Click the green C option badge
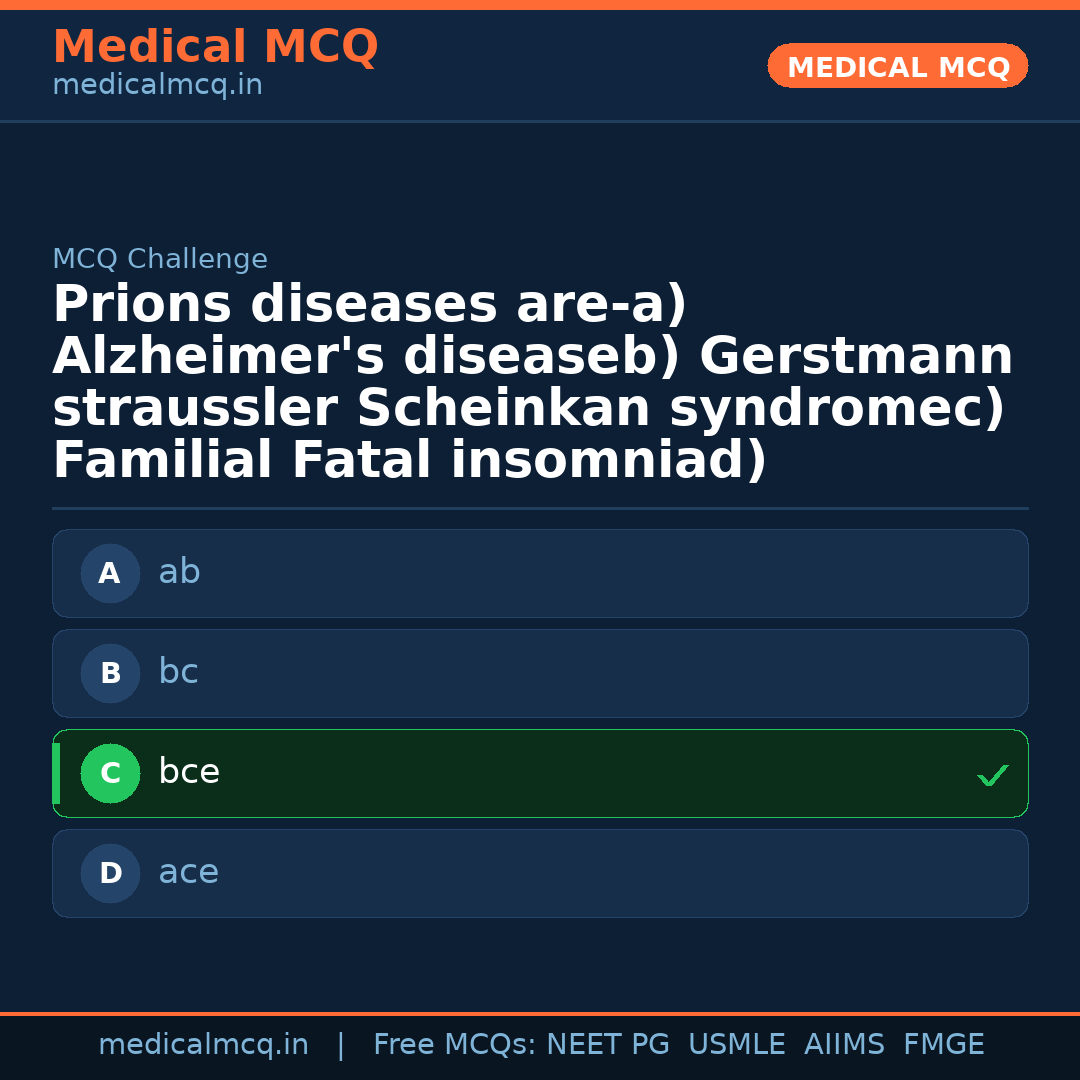Viewport: 1080px width, 1080px height. click(x=110, y=773)
